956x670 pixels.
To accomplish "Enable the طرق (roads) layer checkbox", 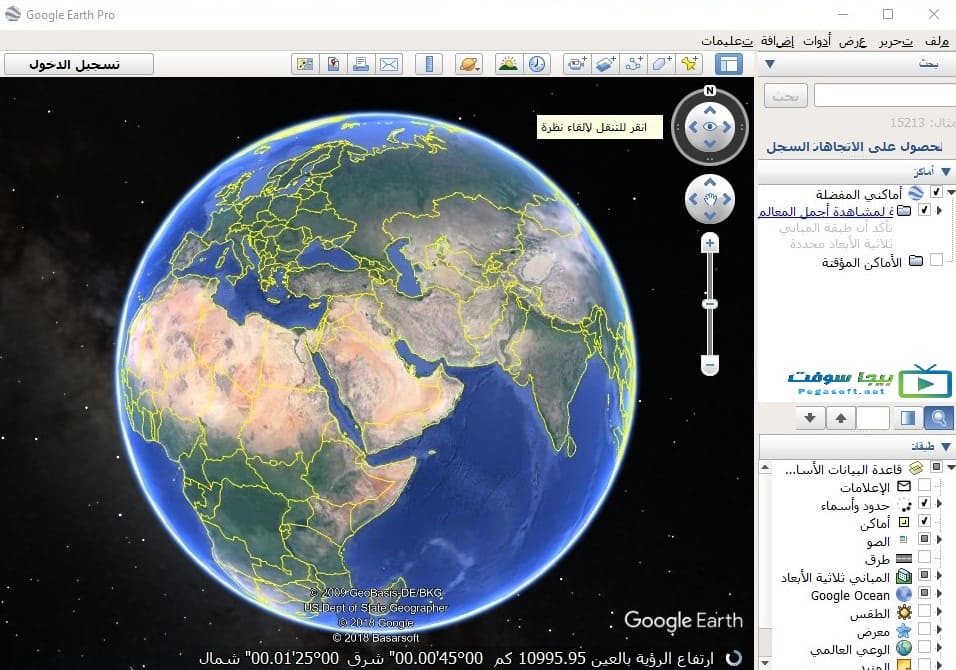I will [924, 558].
